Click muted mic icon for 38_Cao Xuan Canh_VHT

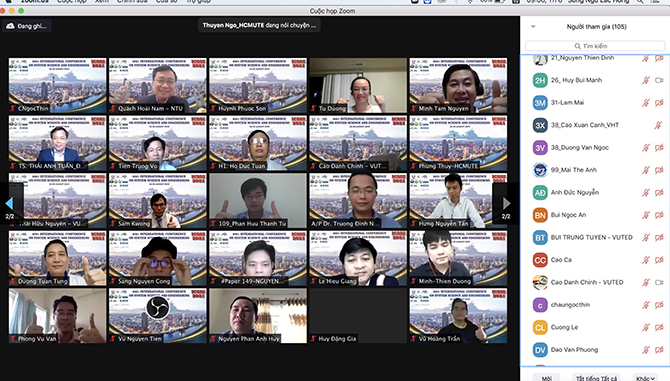pyautogui.click(x=658, y=125)
